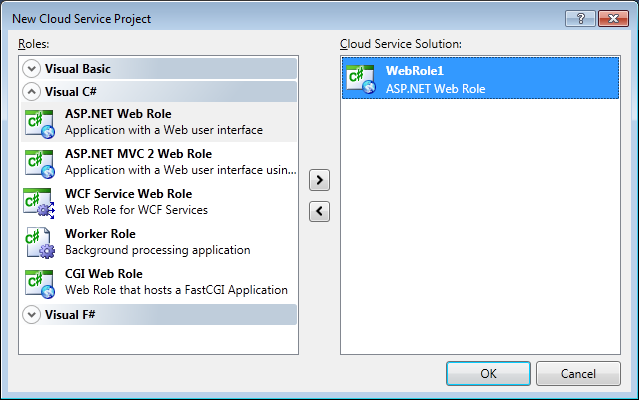
Task: Click the ASP.NET MVC 2 Web Role icon
Action: tap(39, 161)
